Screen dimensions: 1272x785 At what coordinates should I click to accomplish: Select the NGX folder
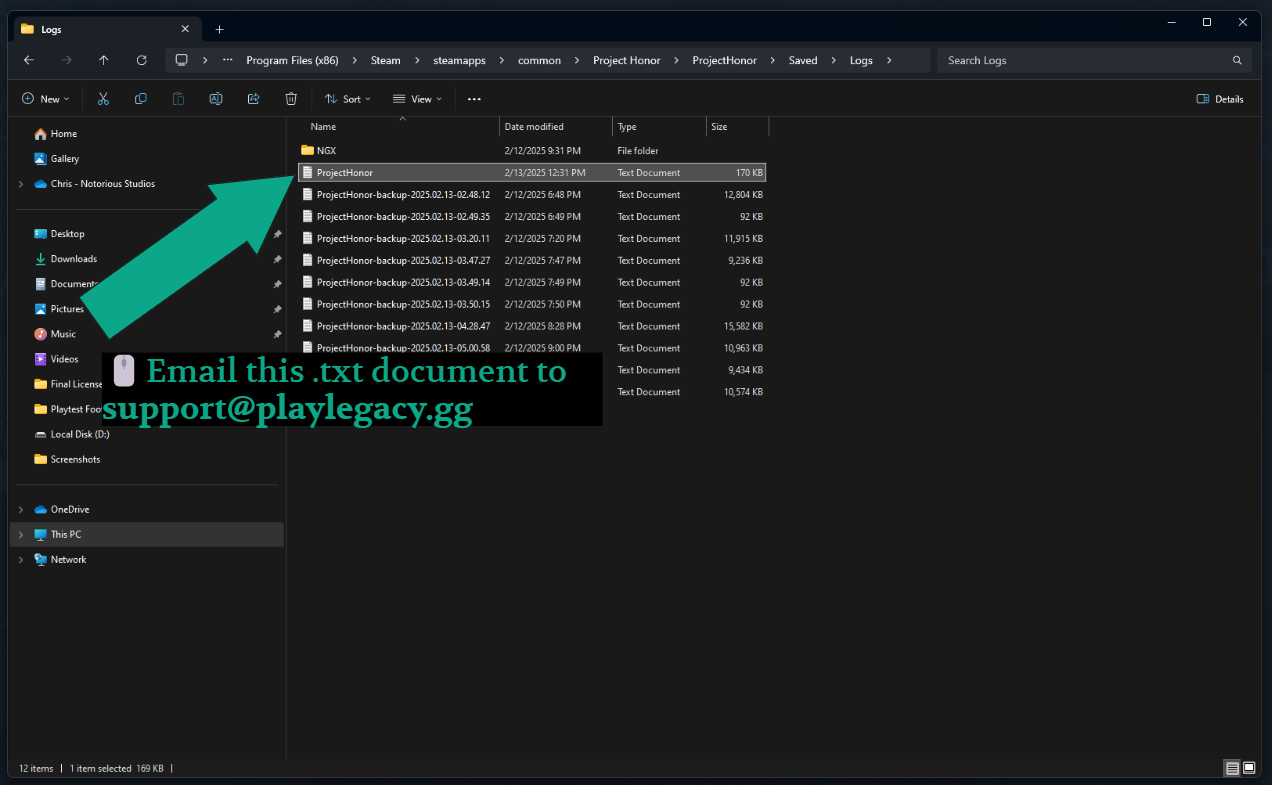(x=532, y=151)
